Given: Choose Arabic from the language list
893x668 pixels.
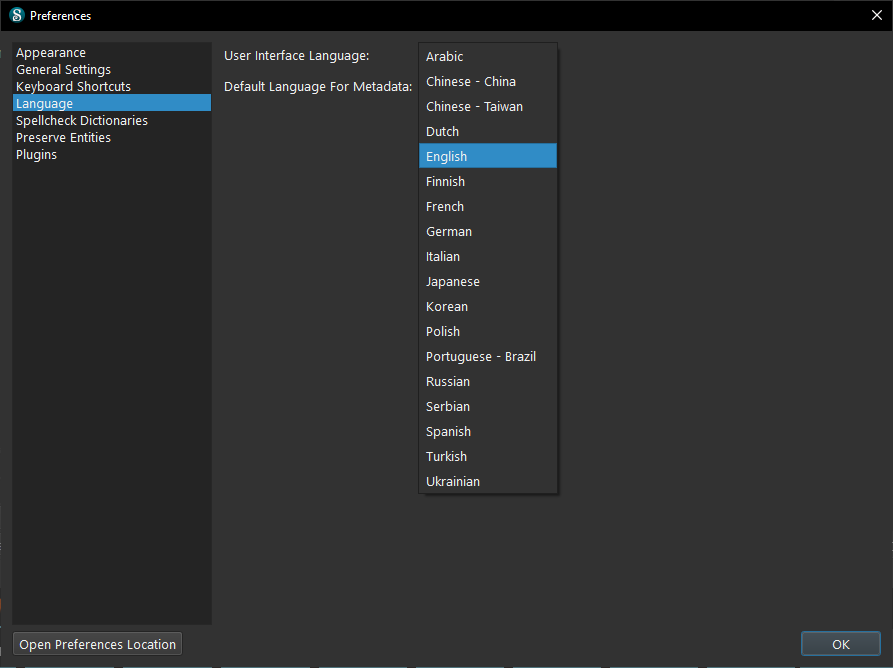Looking at the screenshot, I should (445, 57).
